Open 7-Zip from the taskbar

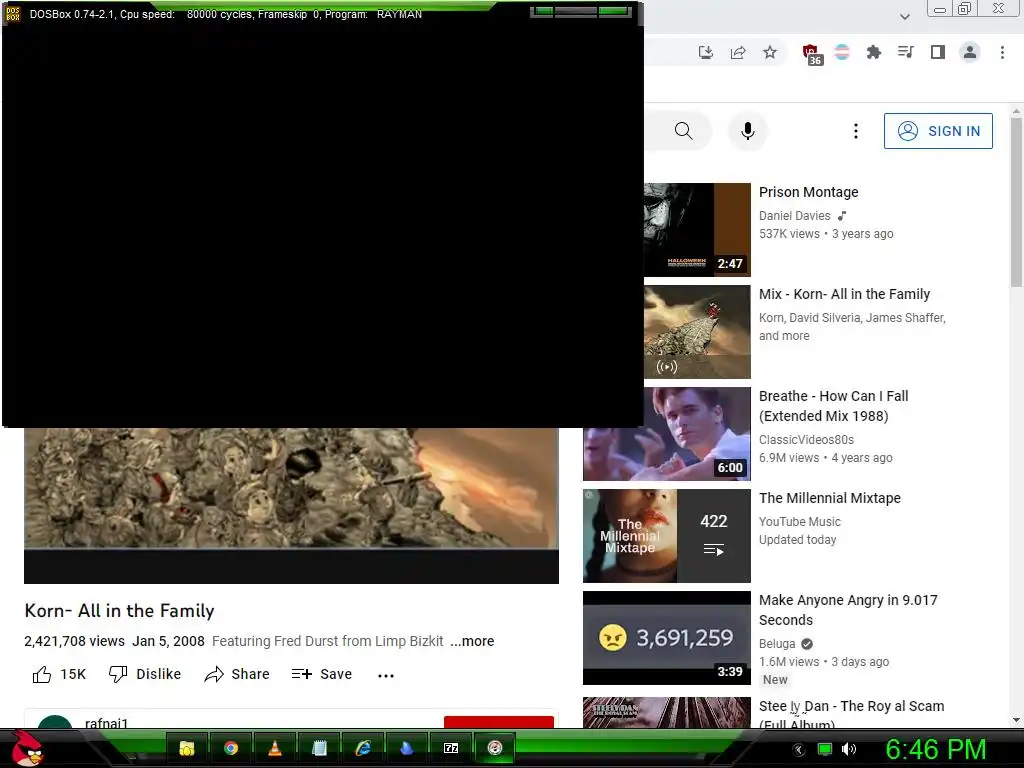(x=451, y=748)
